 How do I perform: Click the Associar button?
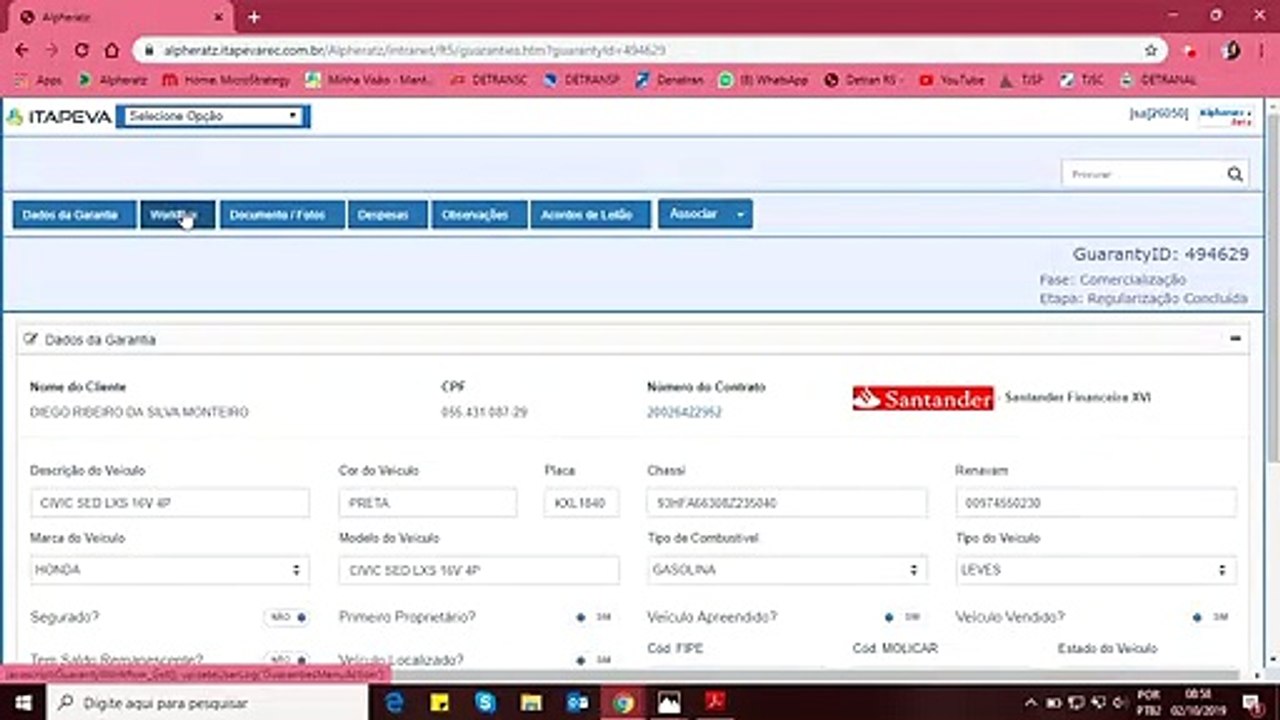tap(693, 214)
